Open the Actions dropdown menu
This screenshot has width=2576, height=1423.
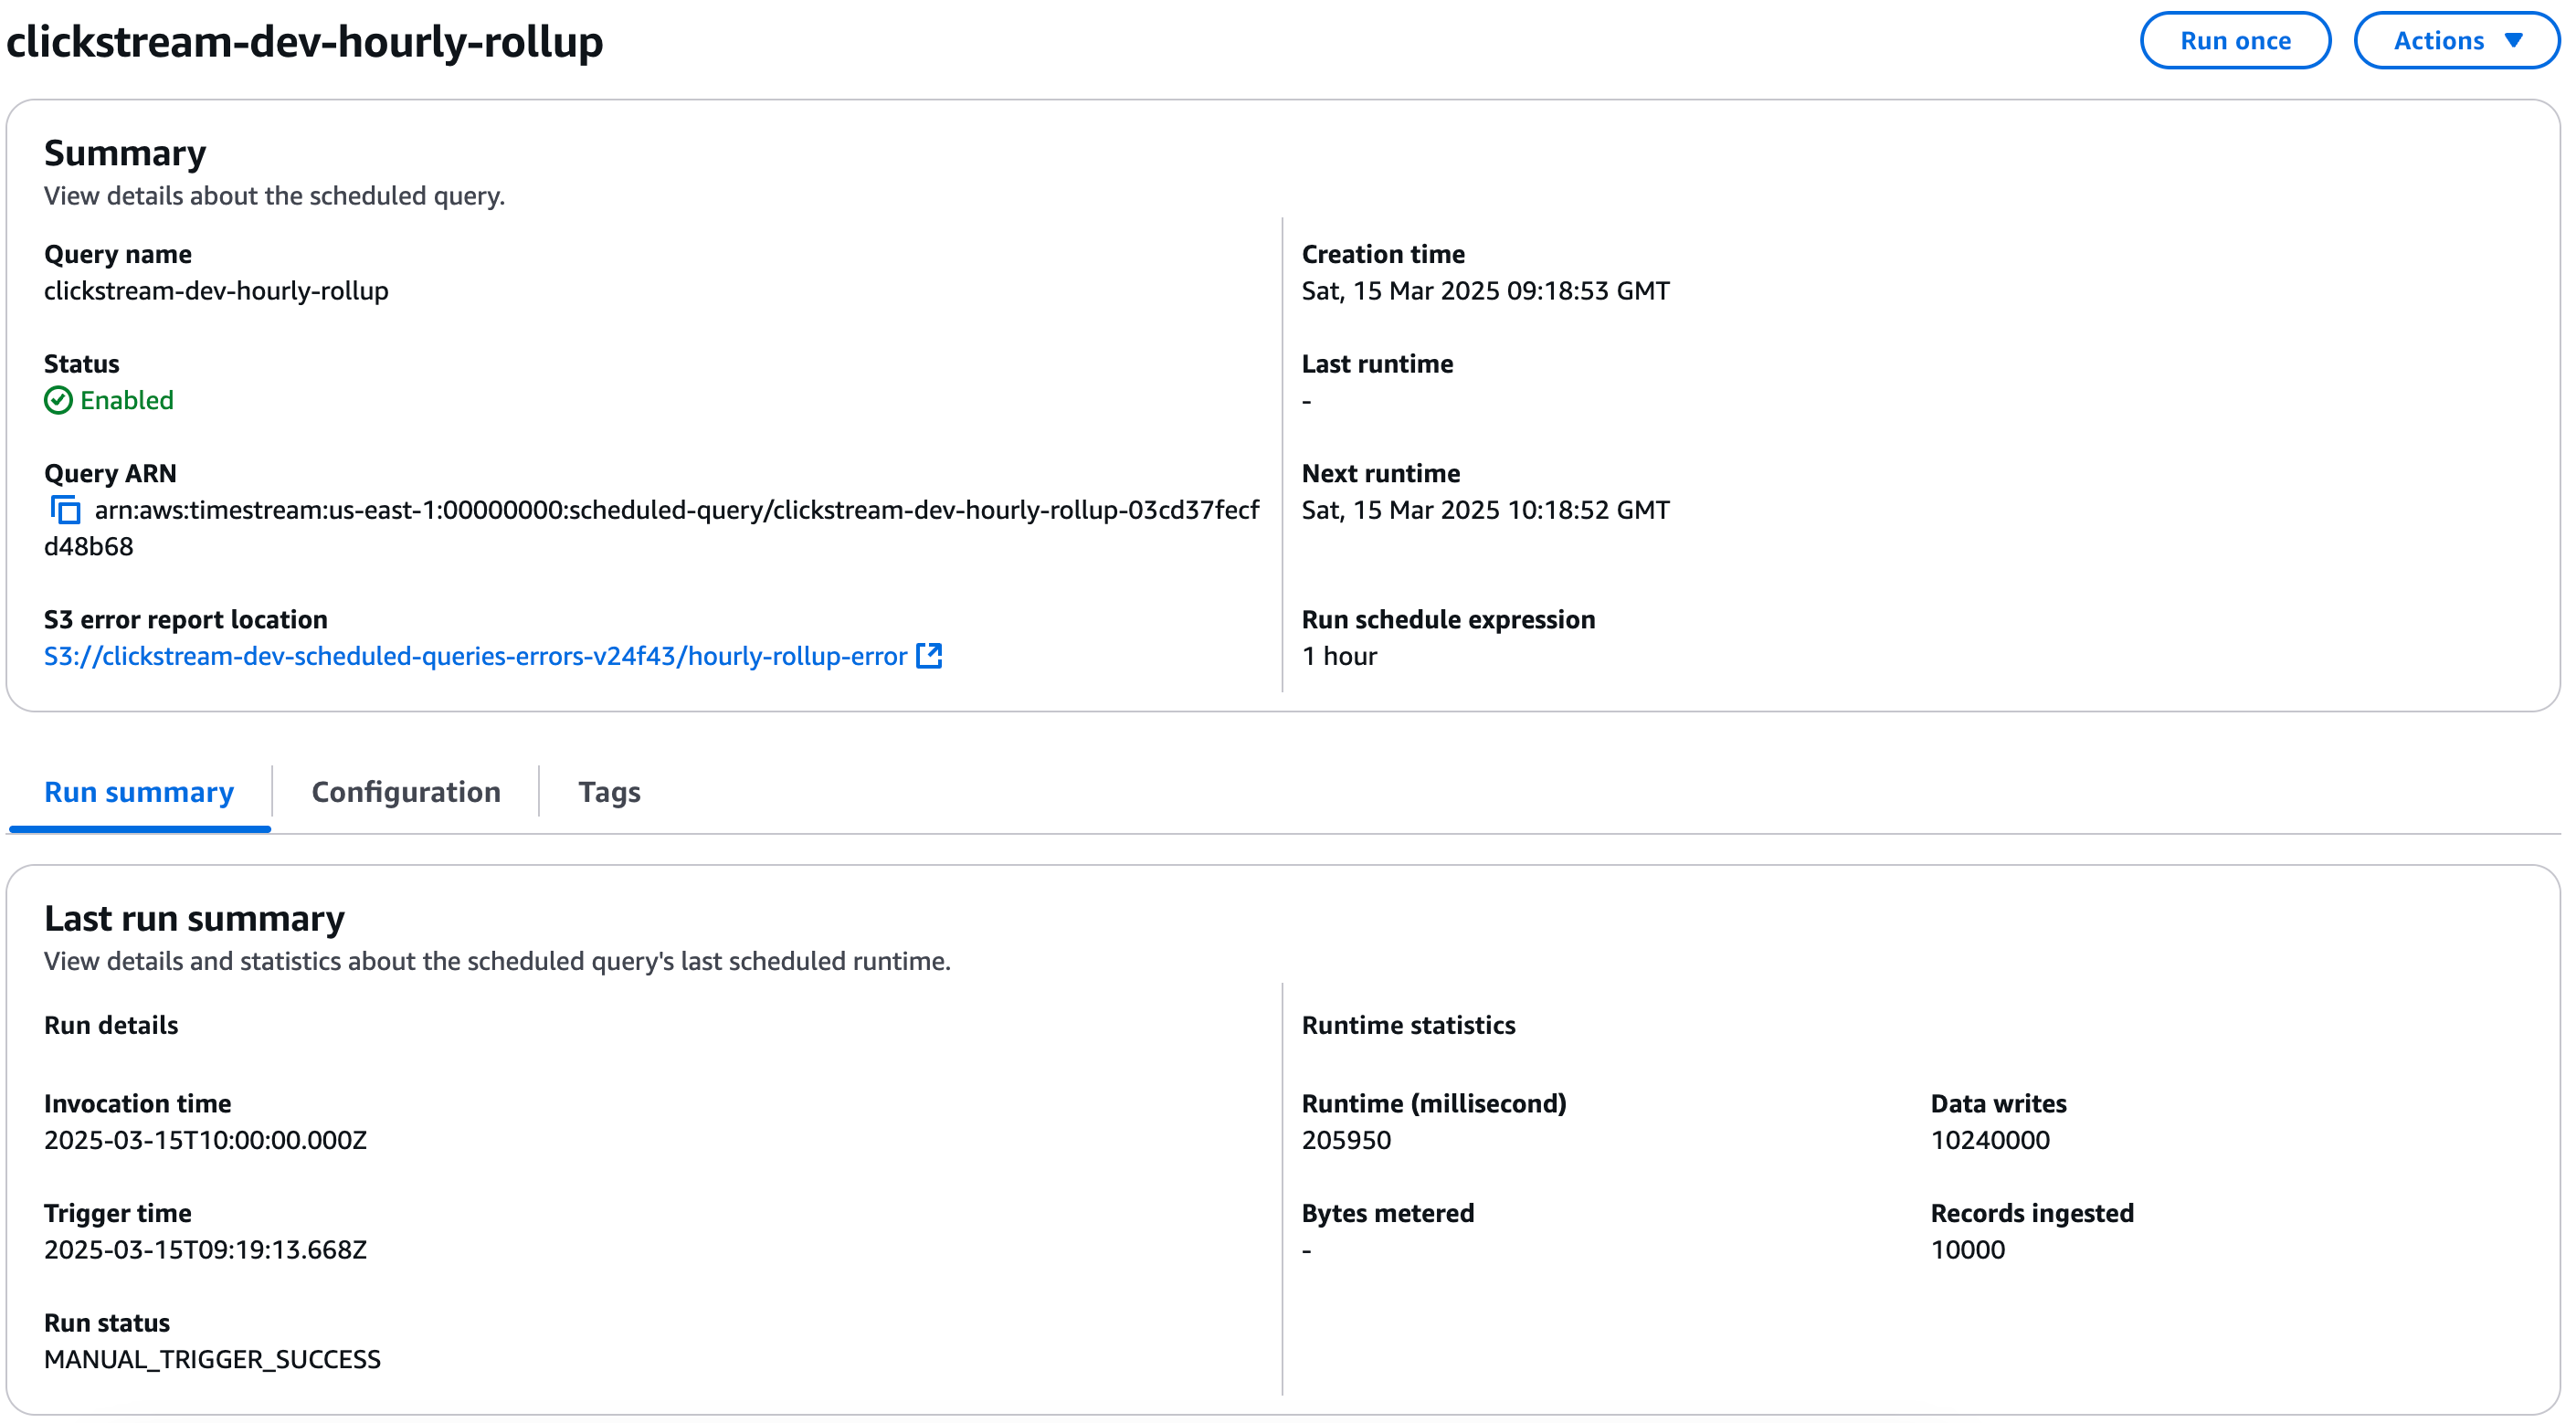coord(2456,41)
